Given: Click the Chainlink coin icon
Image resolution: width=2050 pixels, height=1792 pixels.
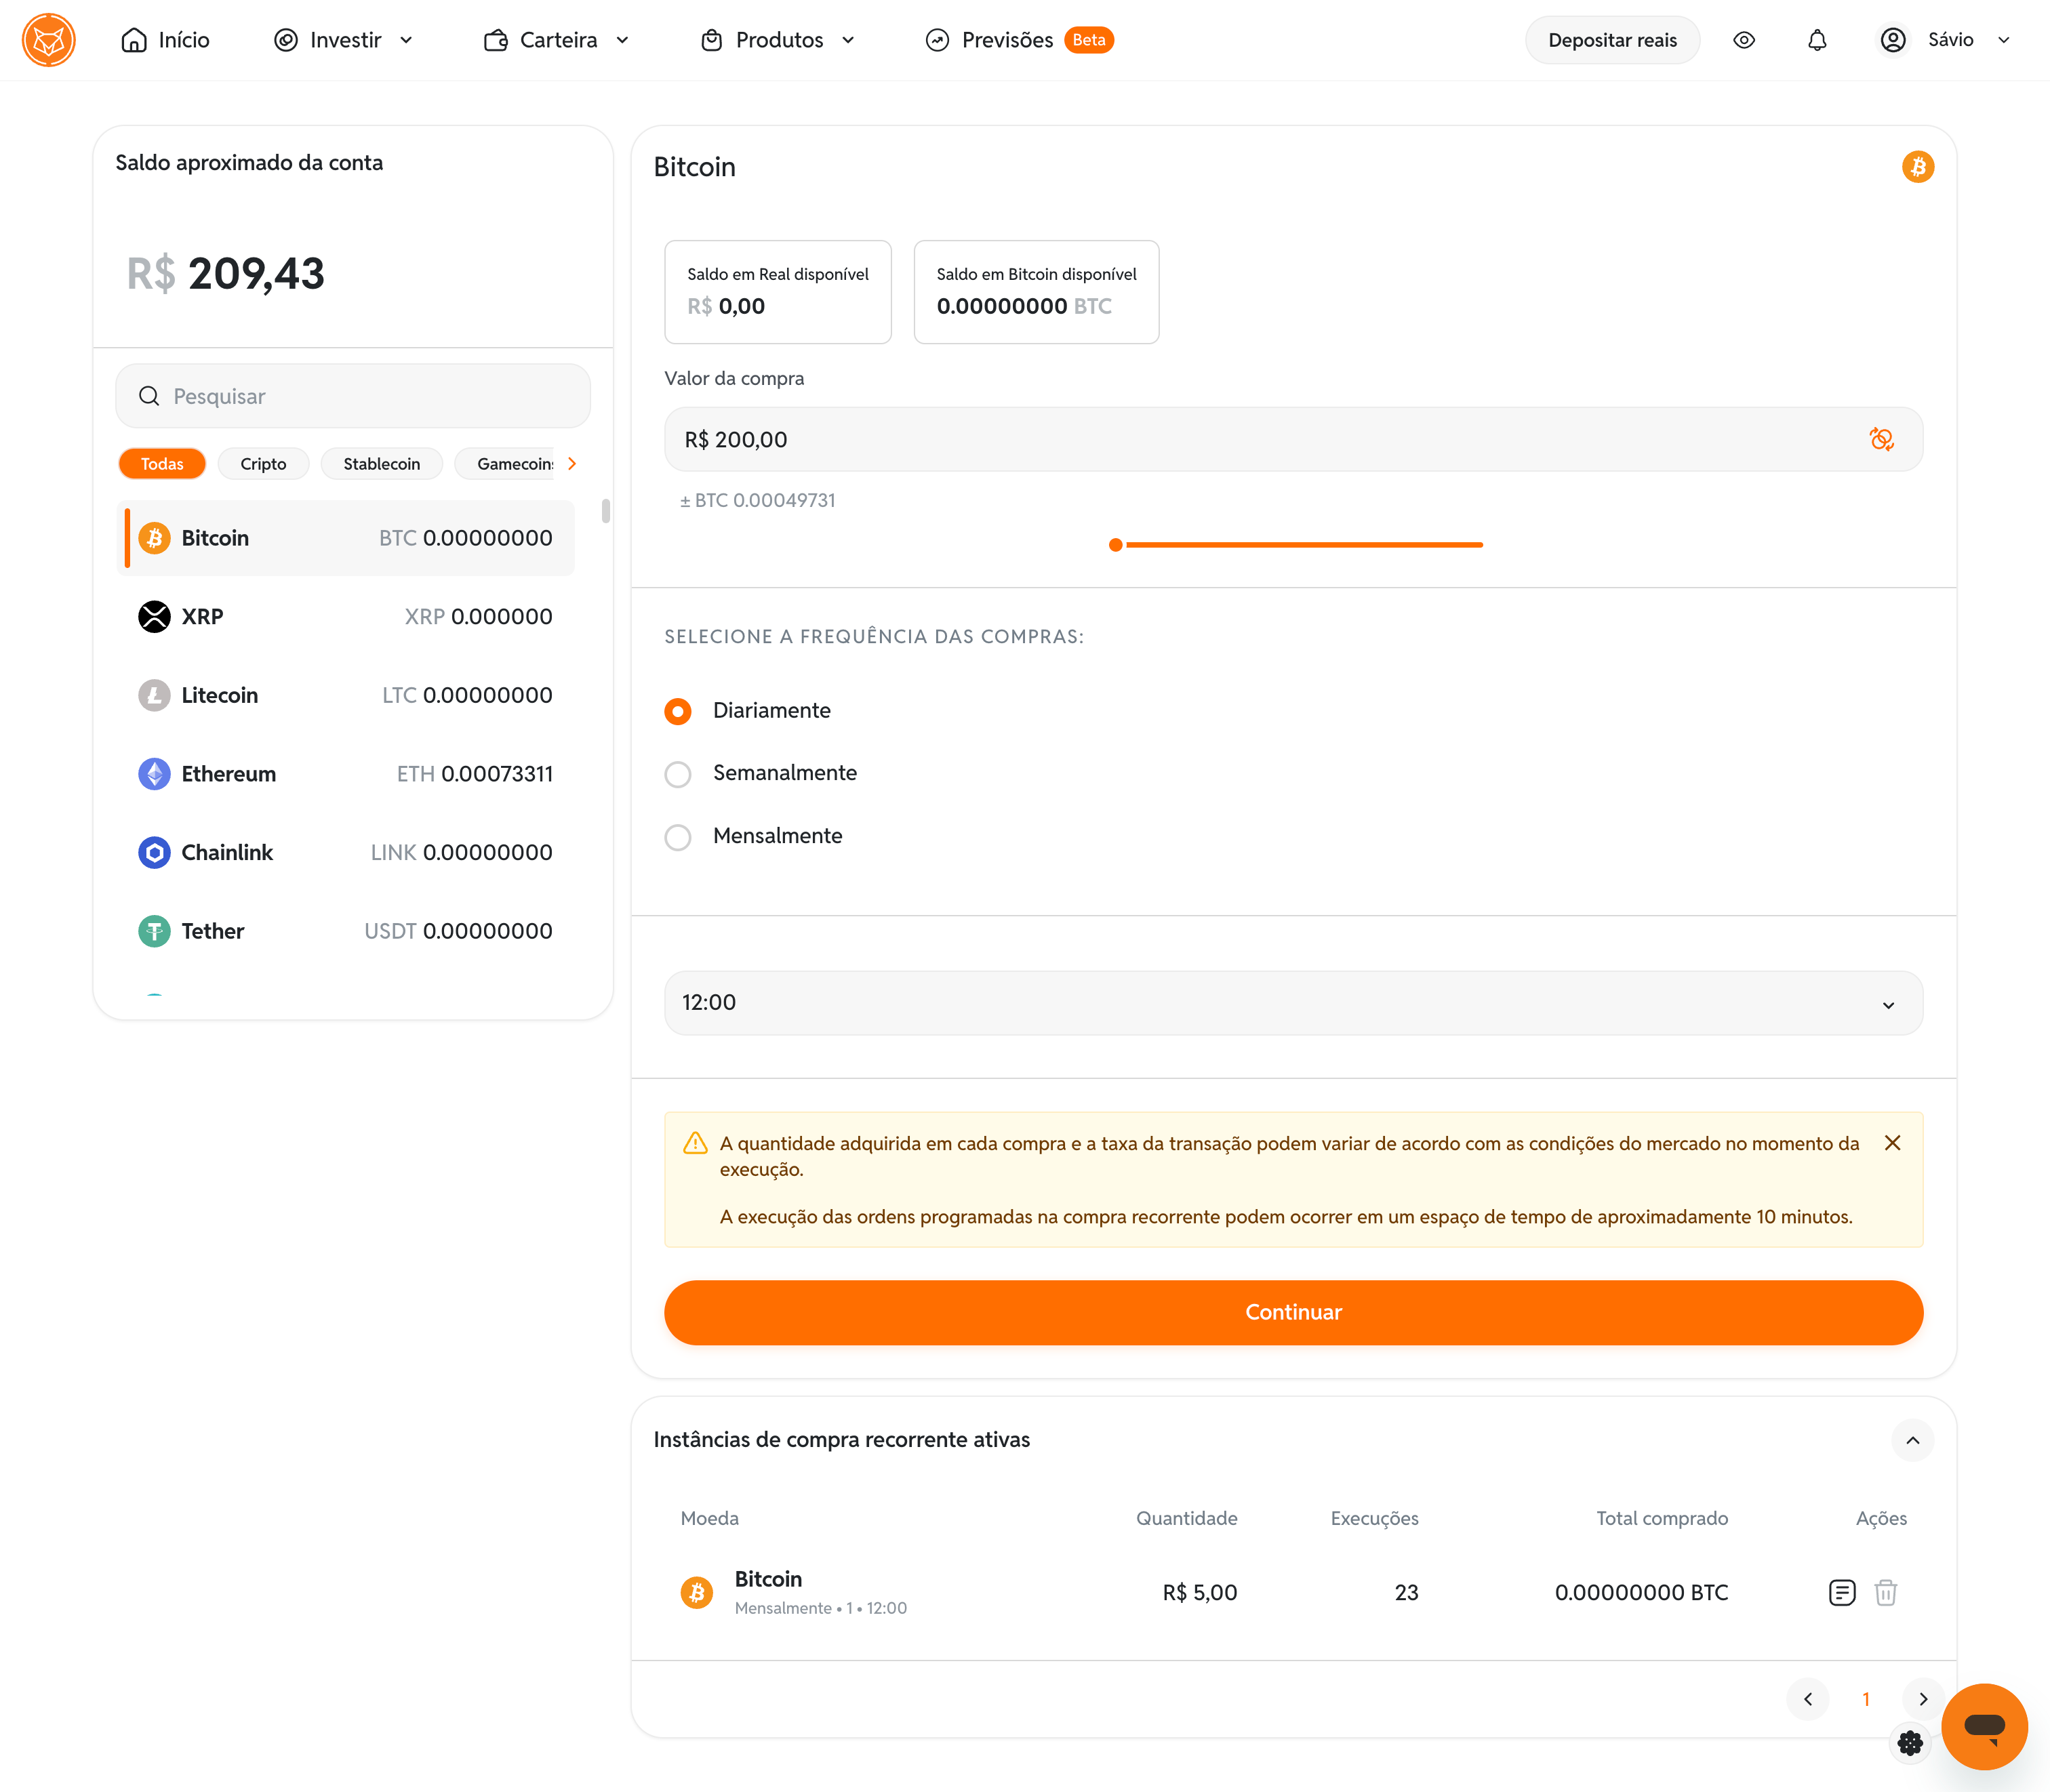Looking at the screenshot, I should pos(154,852).
